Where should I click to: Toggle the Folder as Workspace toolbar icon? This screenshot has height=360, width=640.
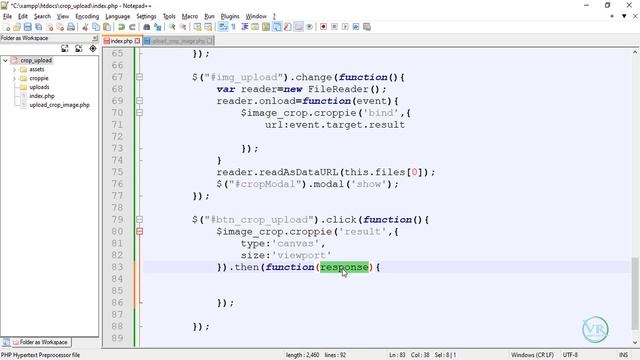point(299,27)
